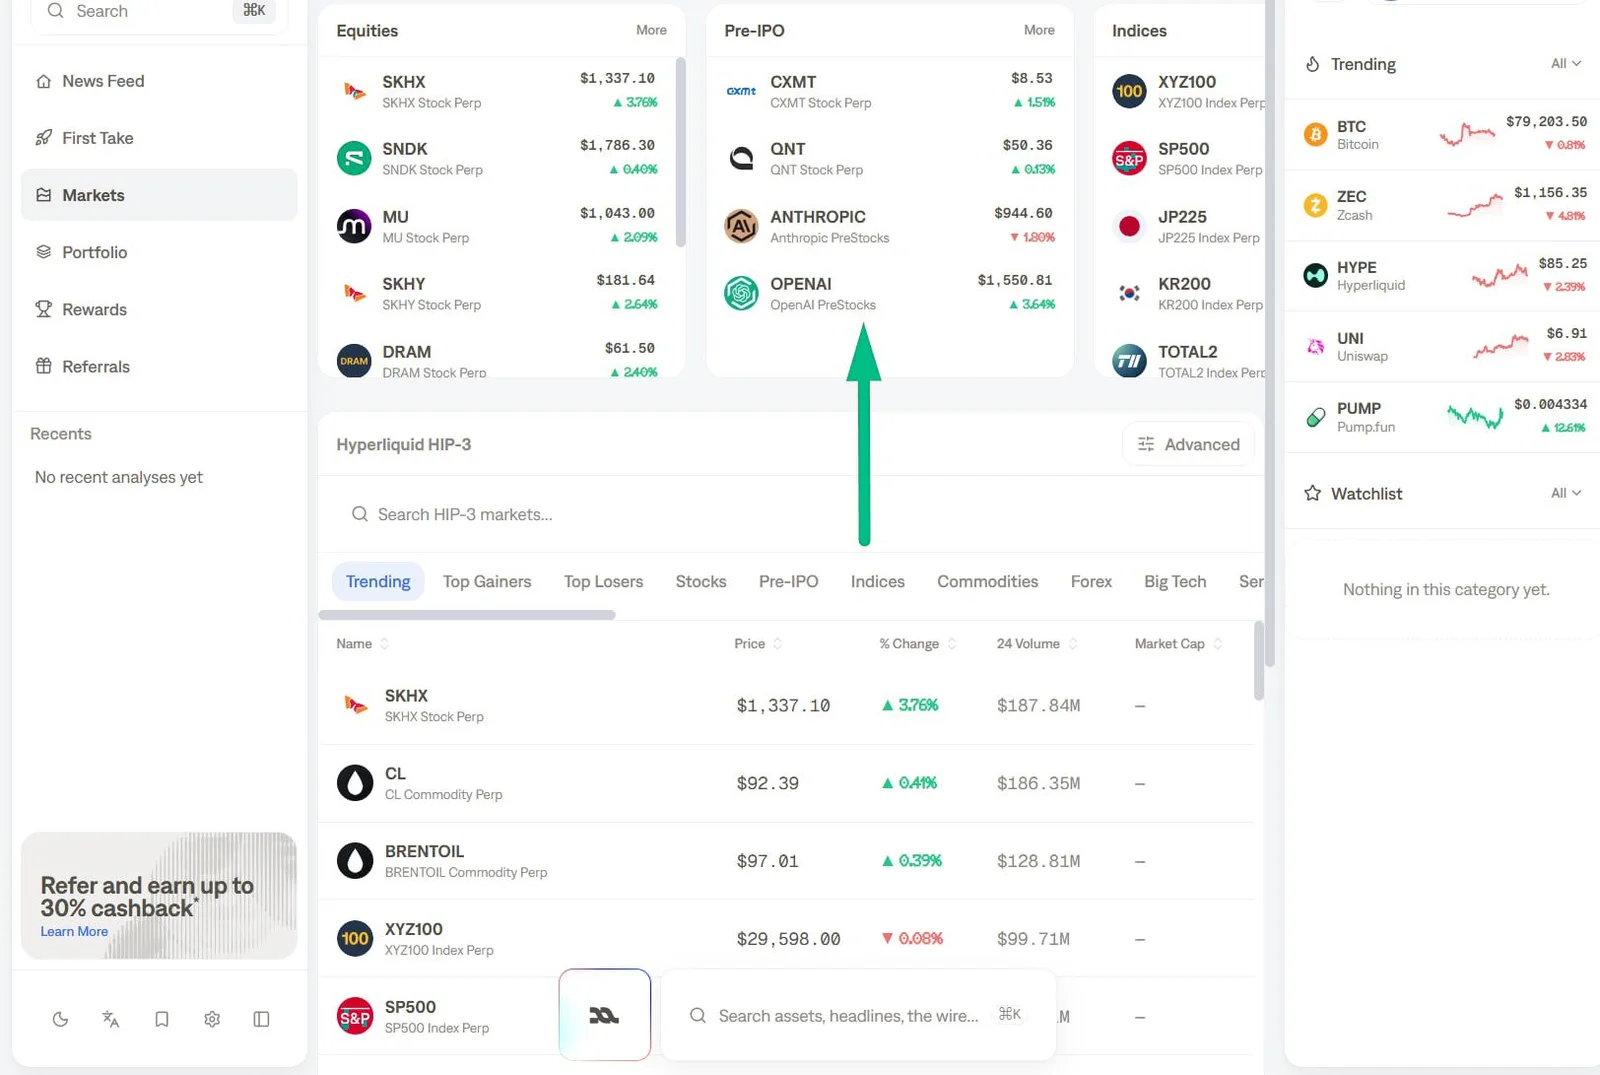This screenshot has width=1600, height=1075.
Task: Sort table by Name column
Action: (362, 644)
